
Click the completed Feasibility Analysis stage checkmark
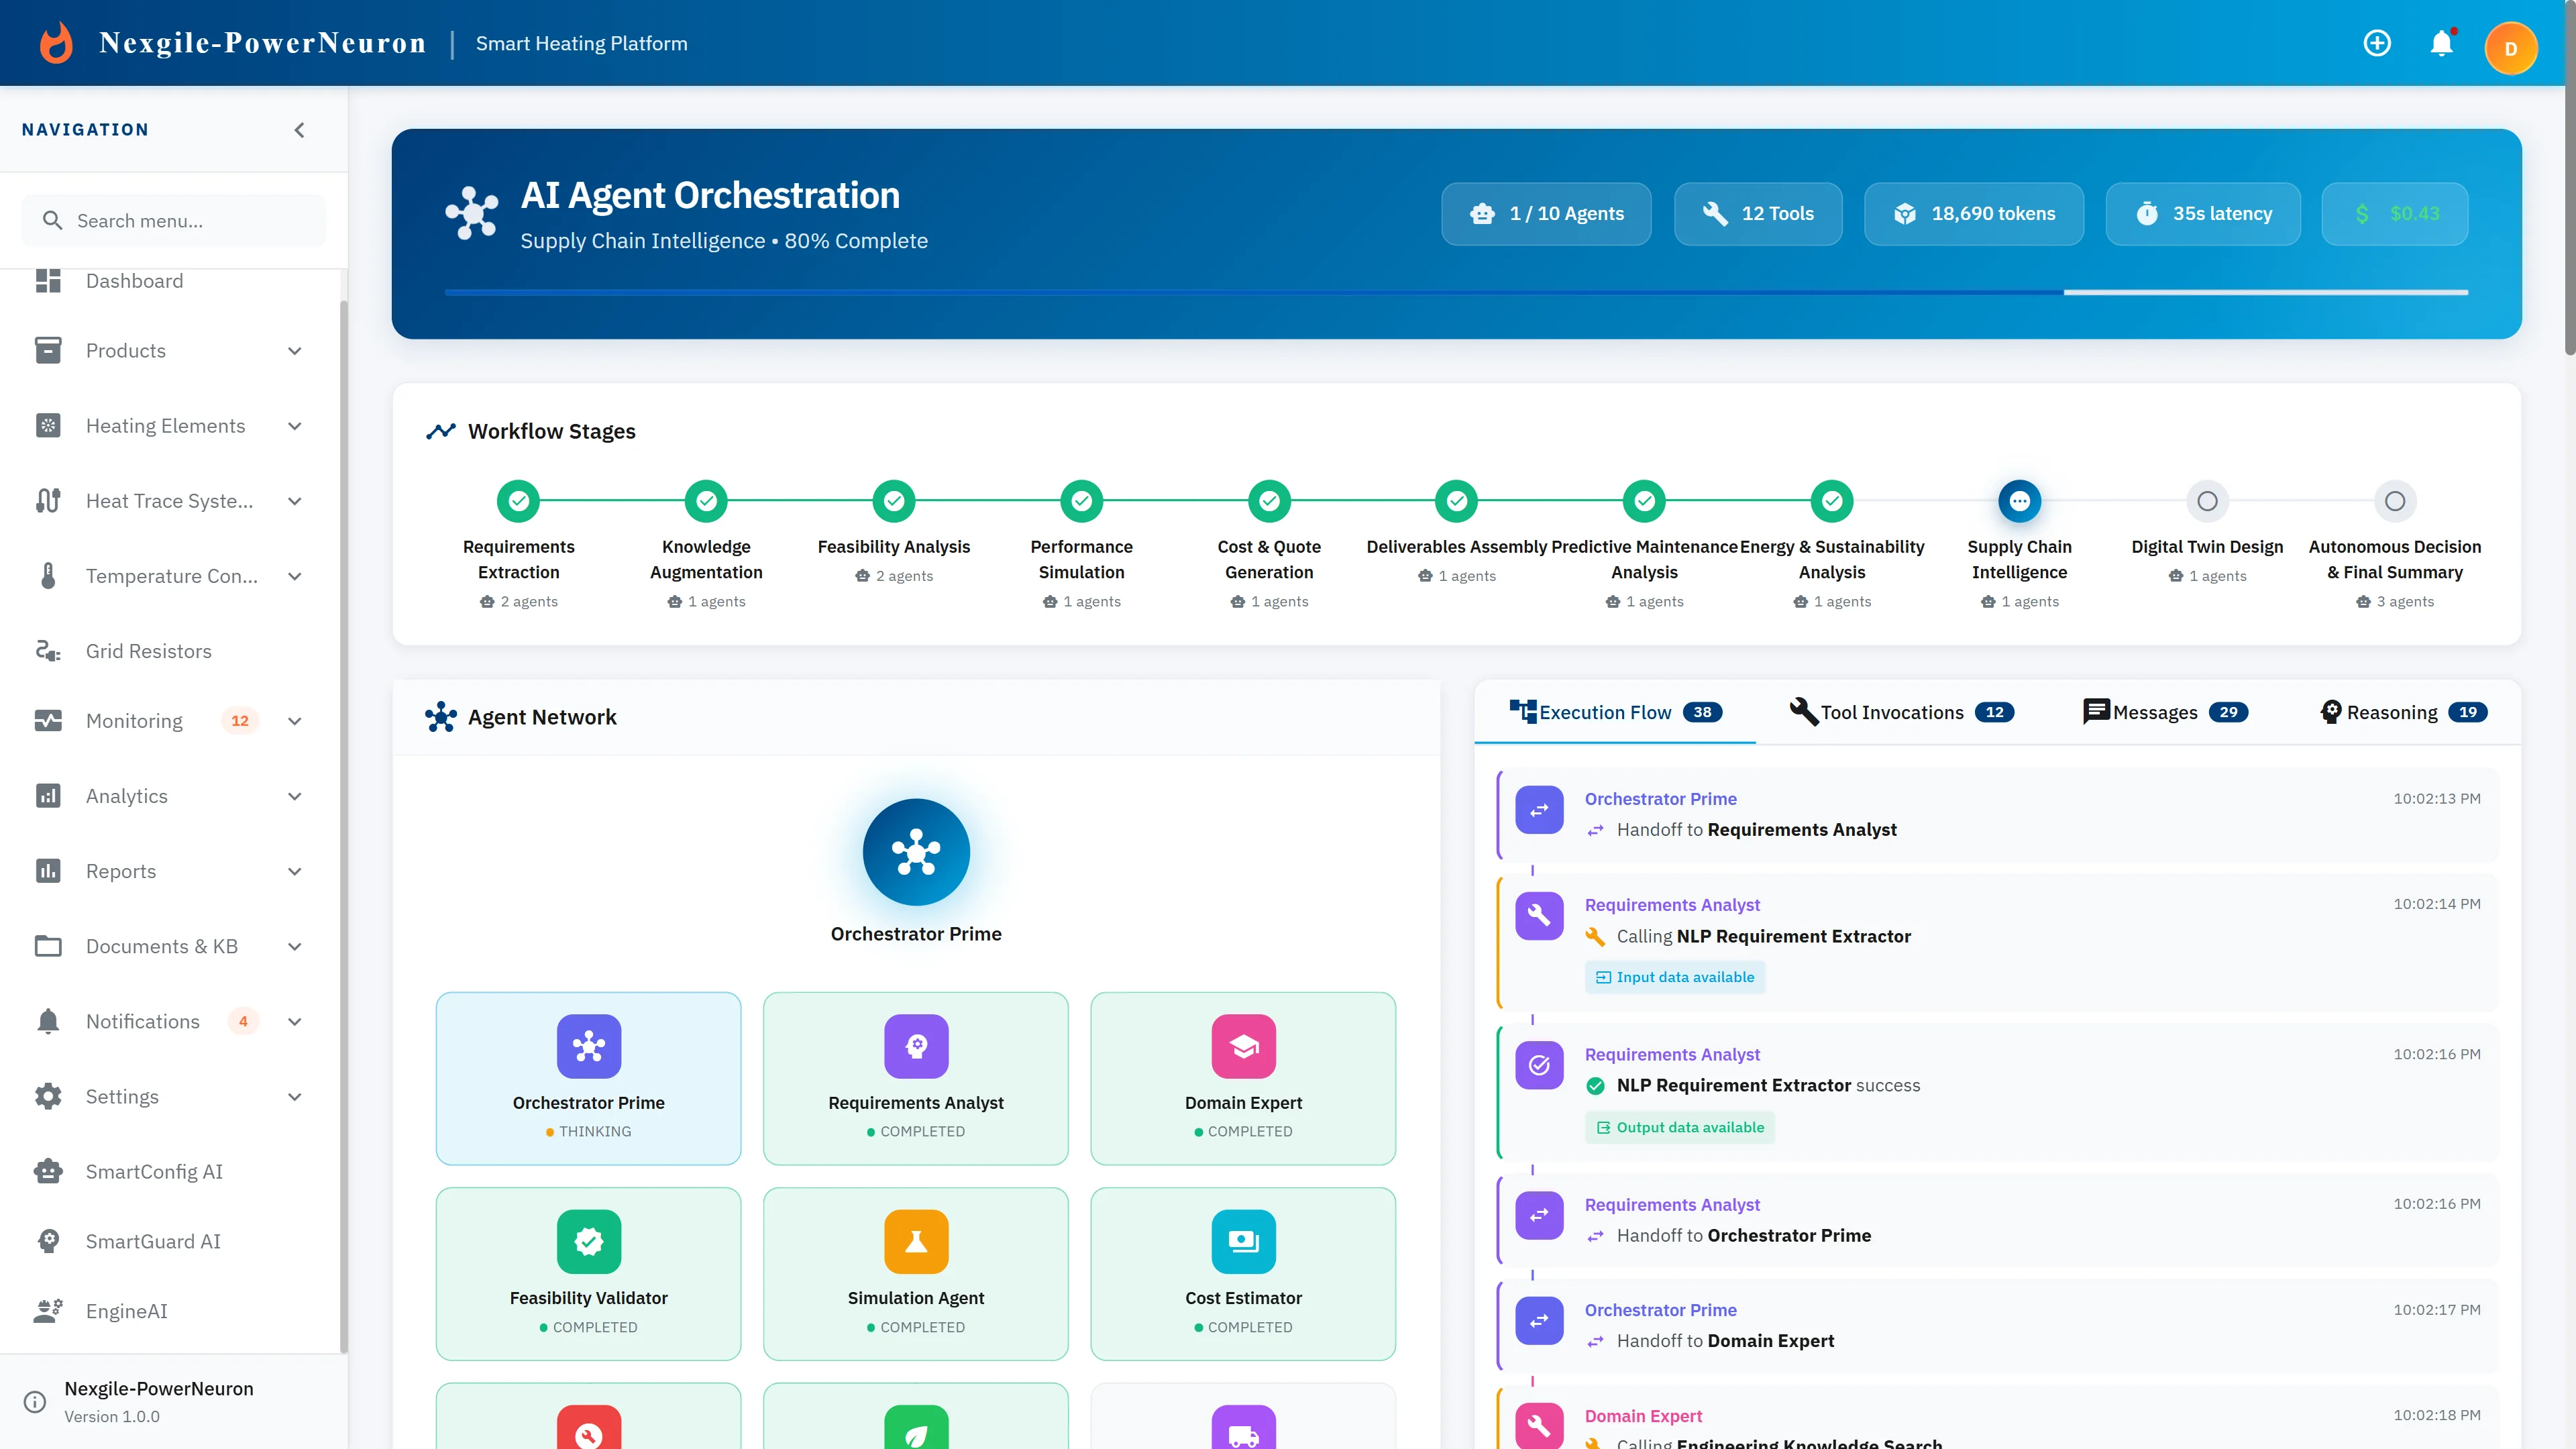pos(893,501)
